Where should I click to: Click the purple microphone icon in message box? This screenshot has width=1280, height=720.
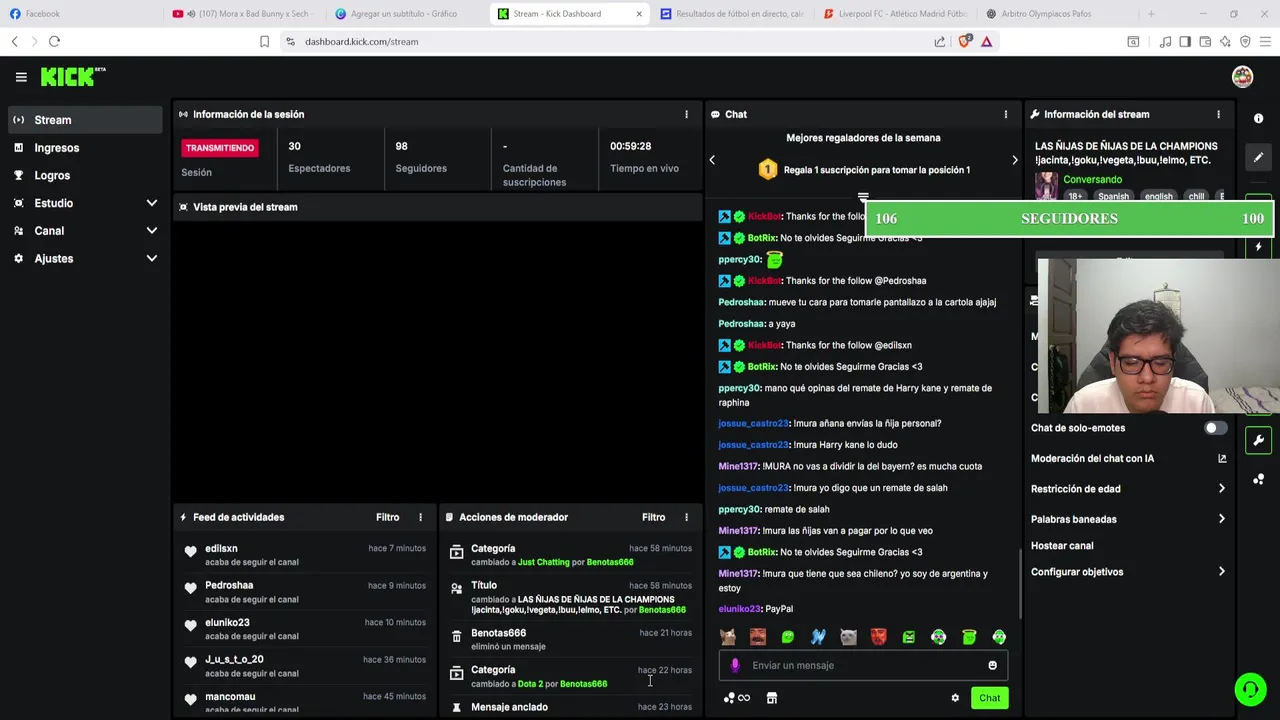pyautogui.click(x=735, y=665)
